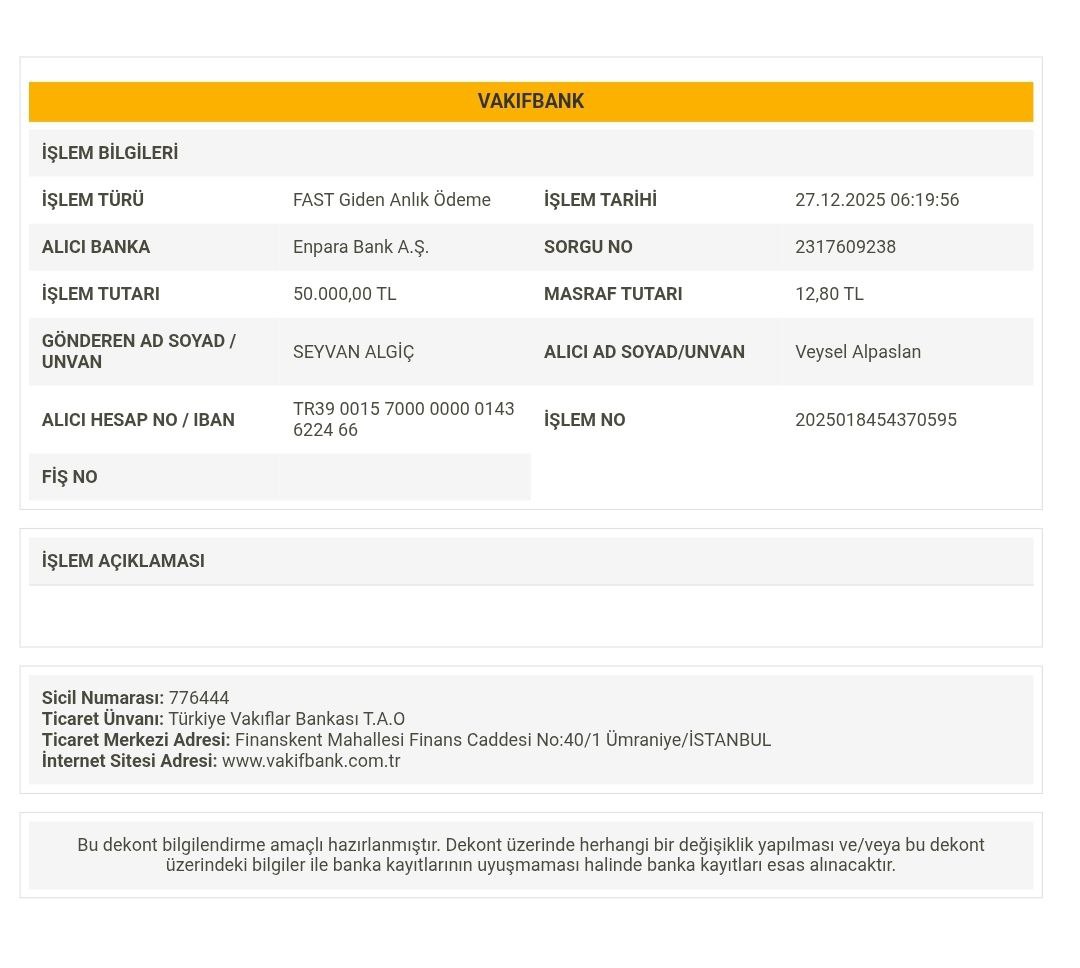Click the İŞLEM AÇIKLAMASI heading
Screen dimensions: 1080x968
[123, 561]
